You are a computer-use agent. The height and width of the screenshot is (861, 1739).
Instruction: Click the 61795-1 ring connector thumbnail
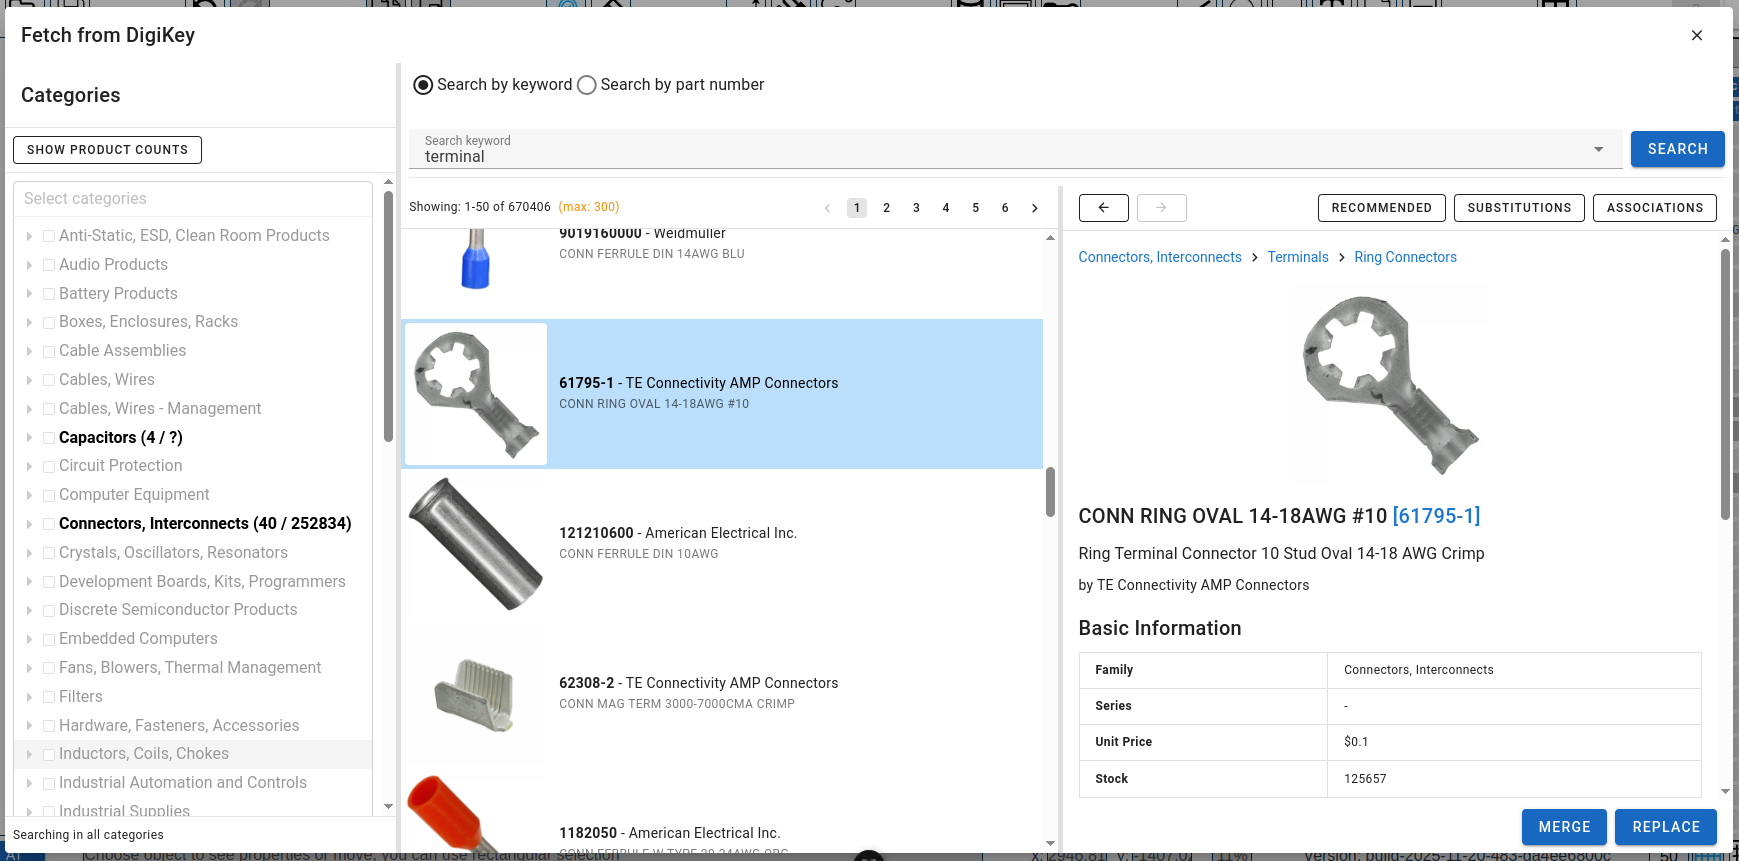click(476, 394)
